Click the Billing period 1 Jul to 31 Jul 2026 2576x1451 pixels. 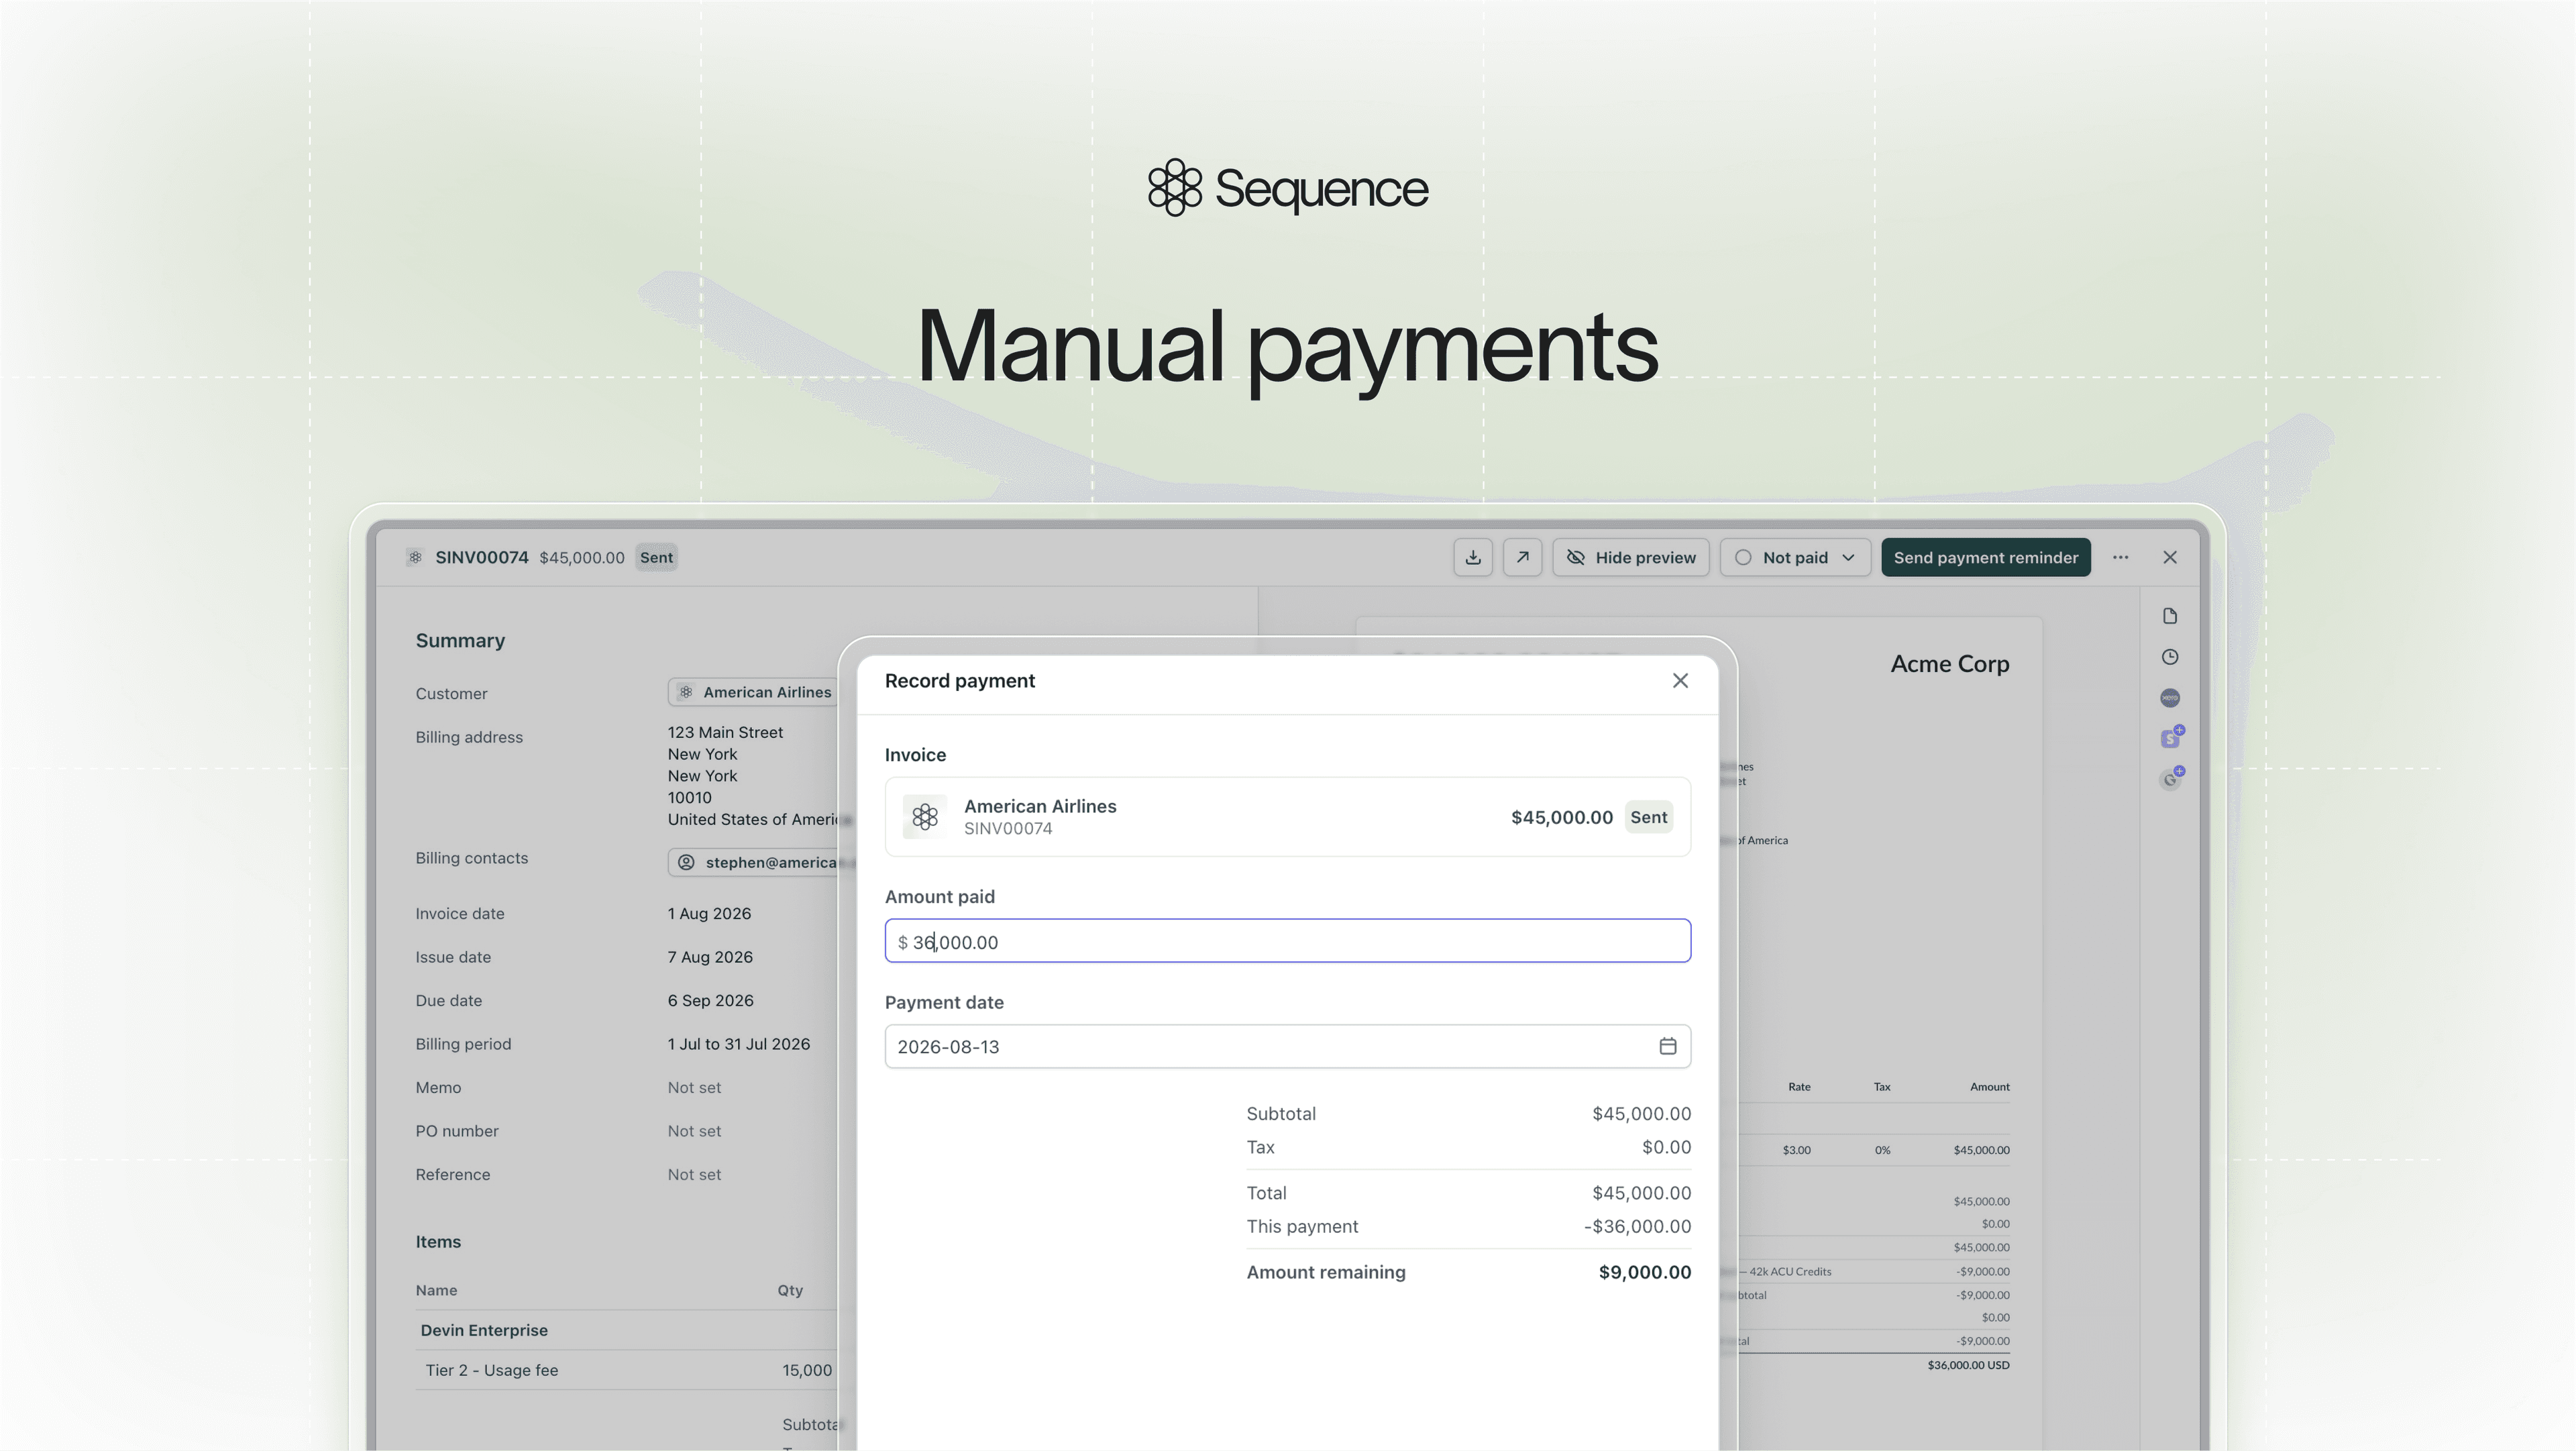tap(739, 1044)
